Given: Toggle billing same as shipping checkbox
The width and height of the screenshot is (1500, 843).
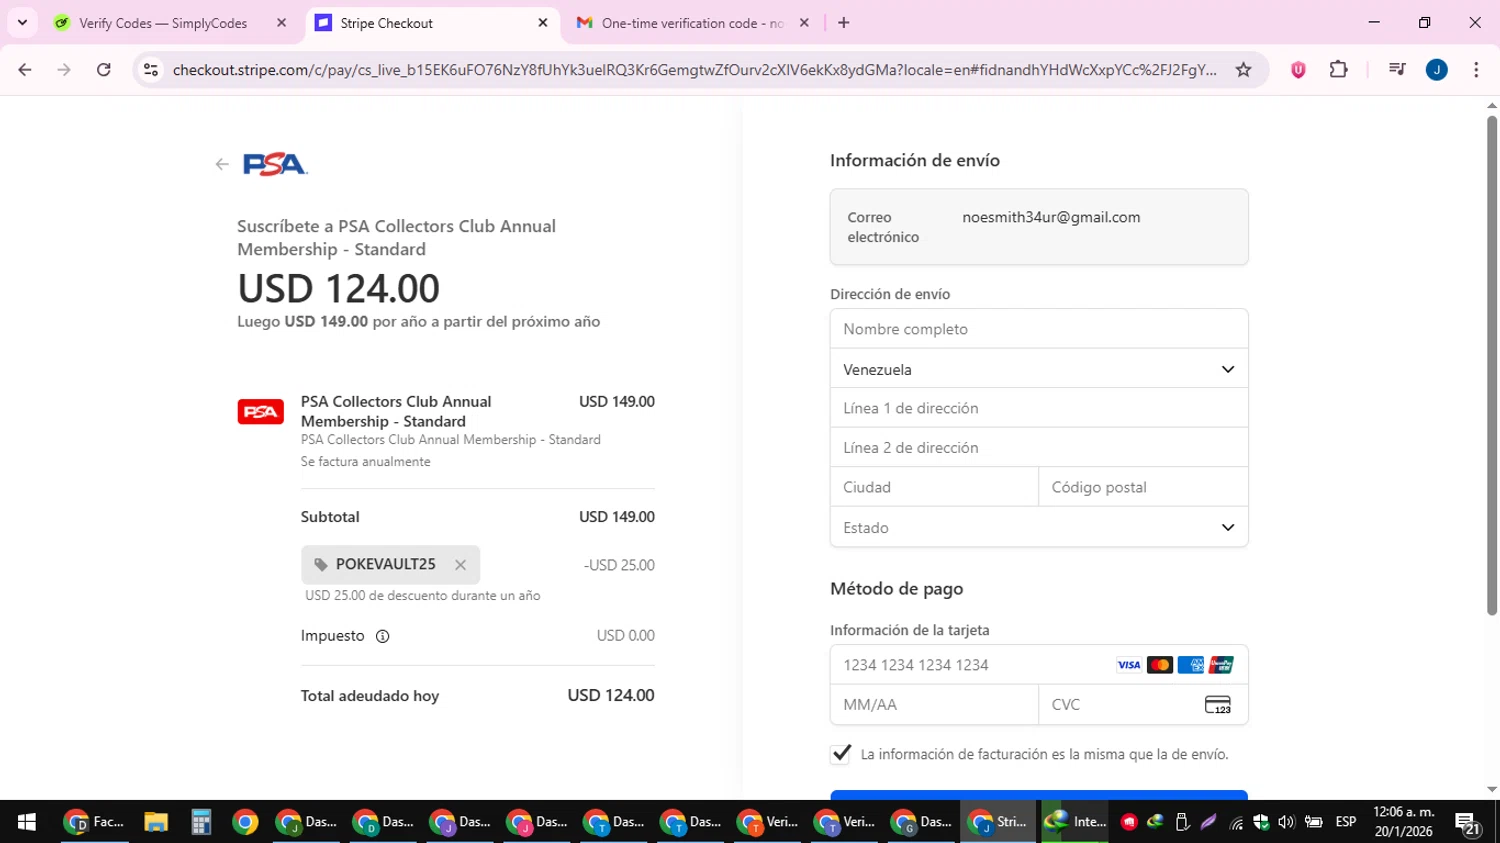Looking at the screenshot, I should click(x=841, y=754).
